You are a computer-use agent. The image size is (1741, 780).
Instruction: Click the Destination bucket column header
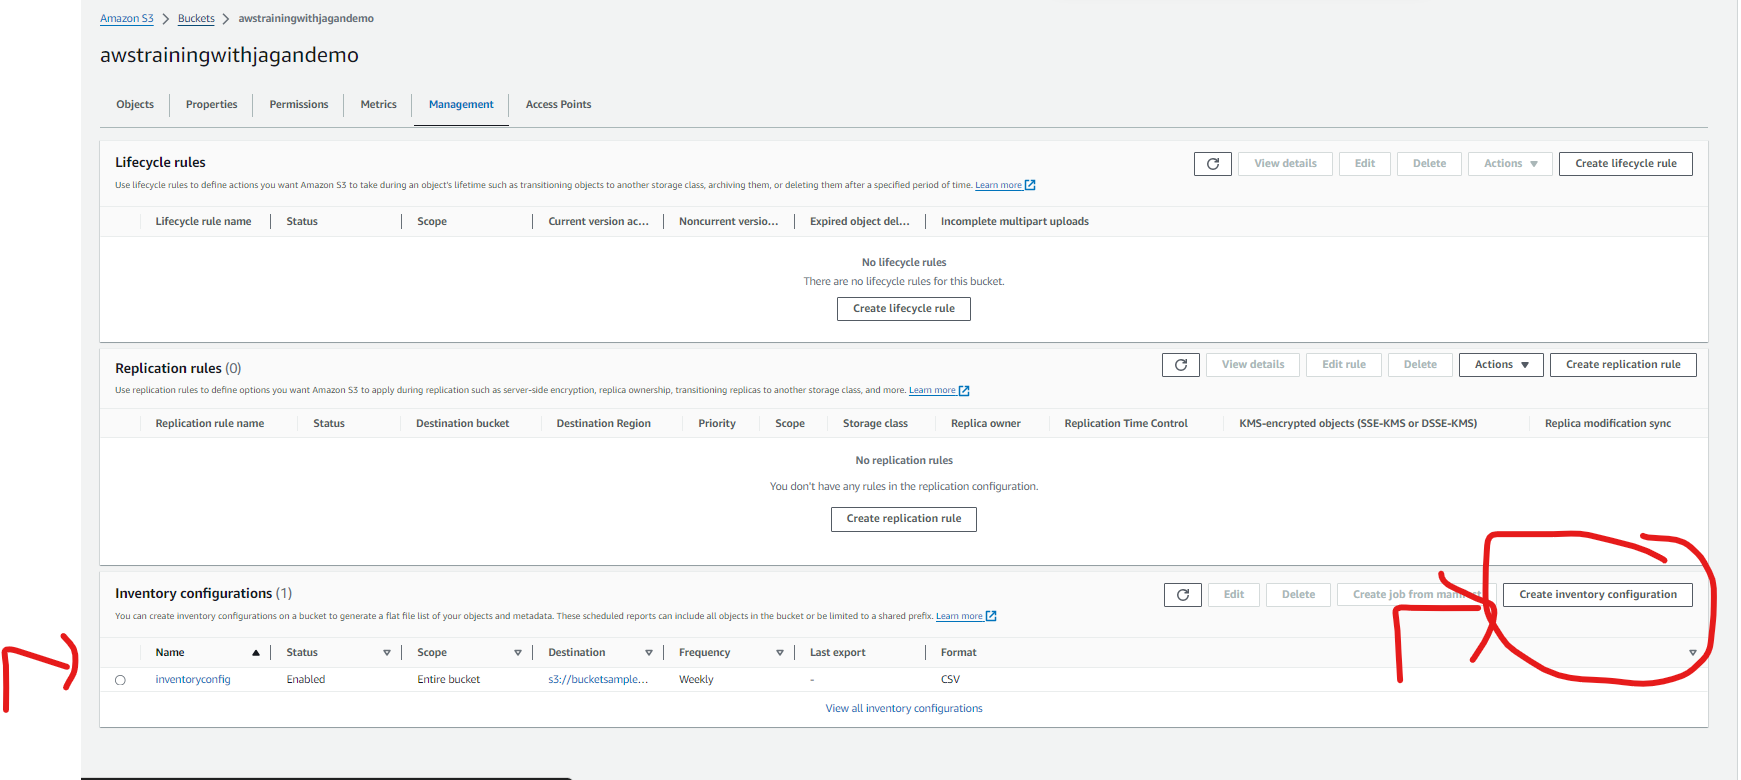point(462,424)
